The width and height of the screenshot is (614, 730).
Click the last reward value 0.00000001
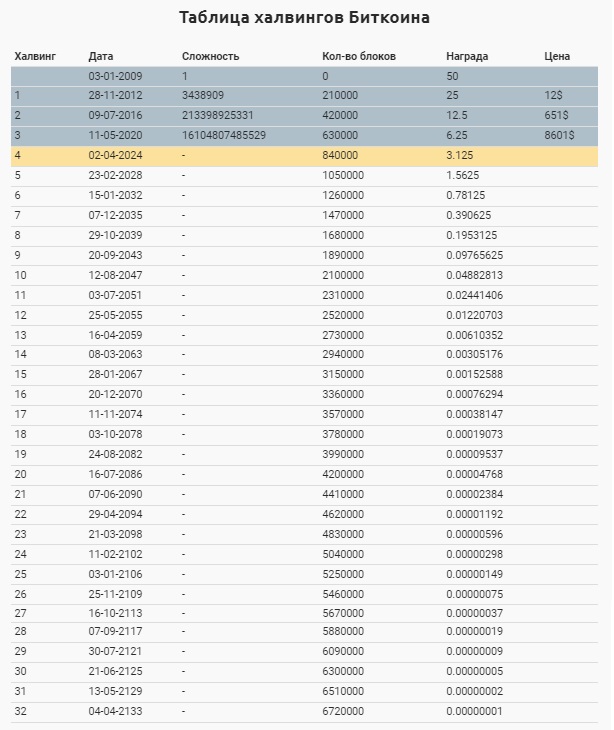(x=475, y=711)
